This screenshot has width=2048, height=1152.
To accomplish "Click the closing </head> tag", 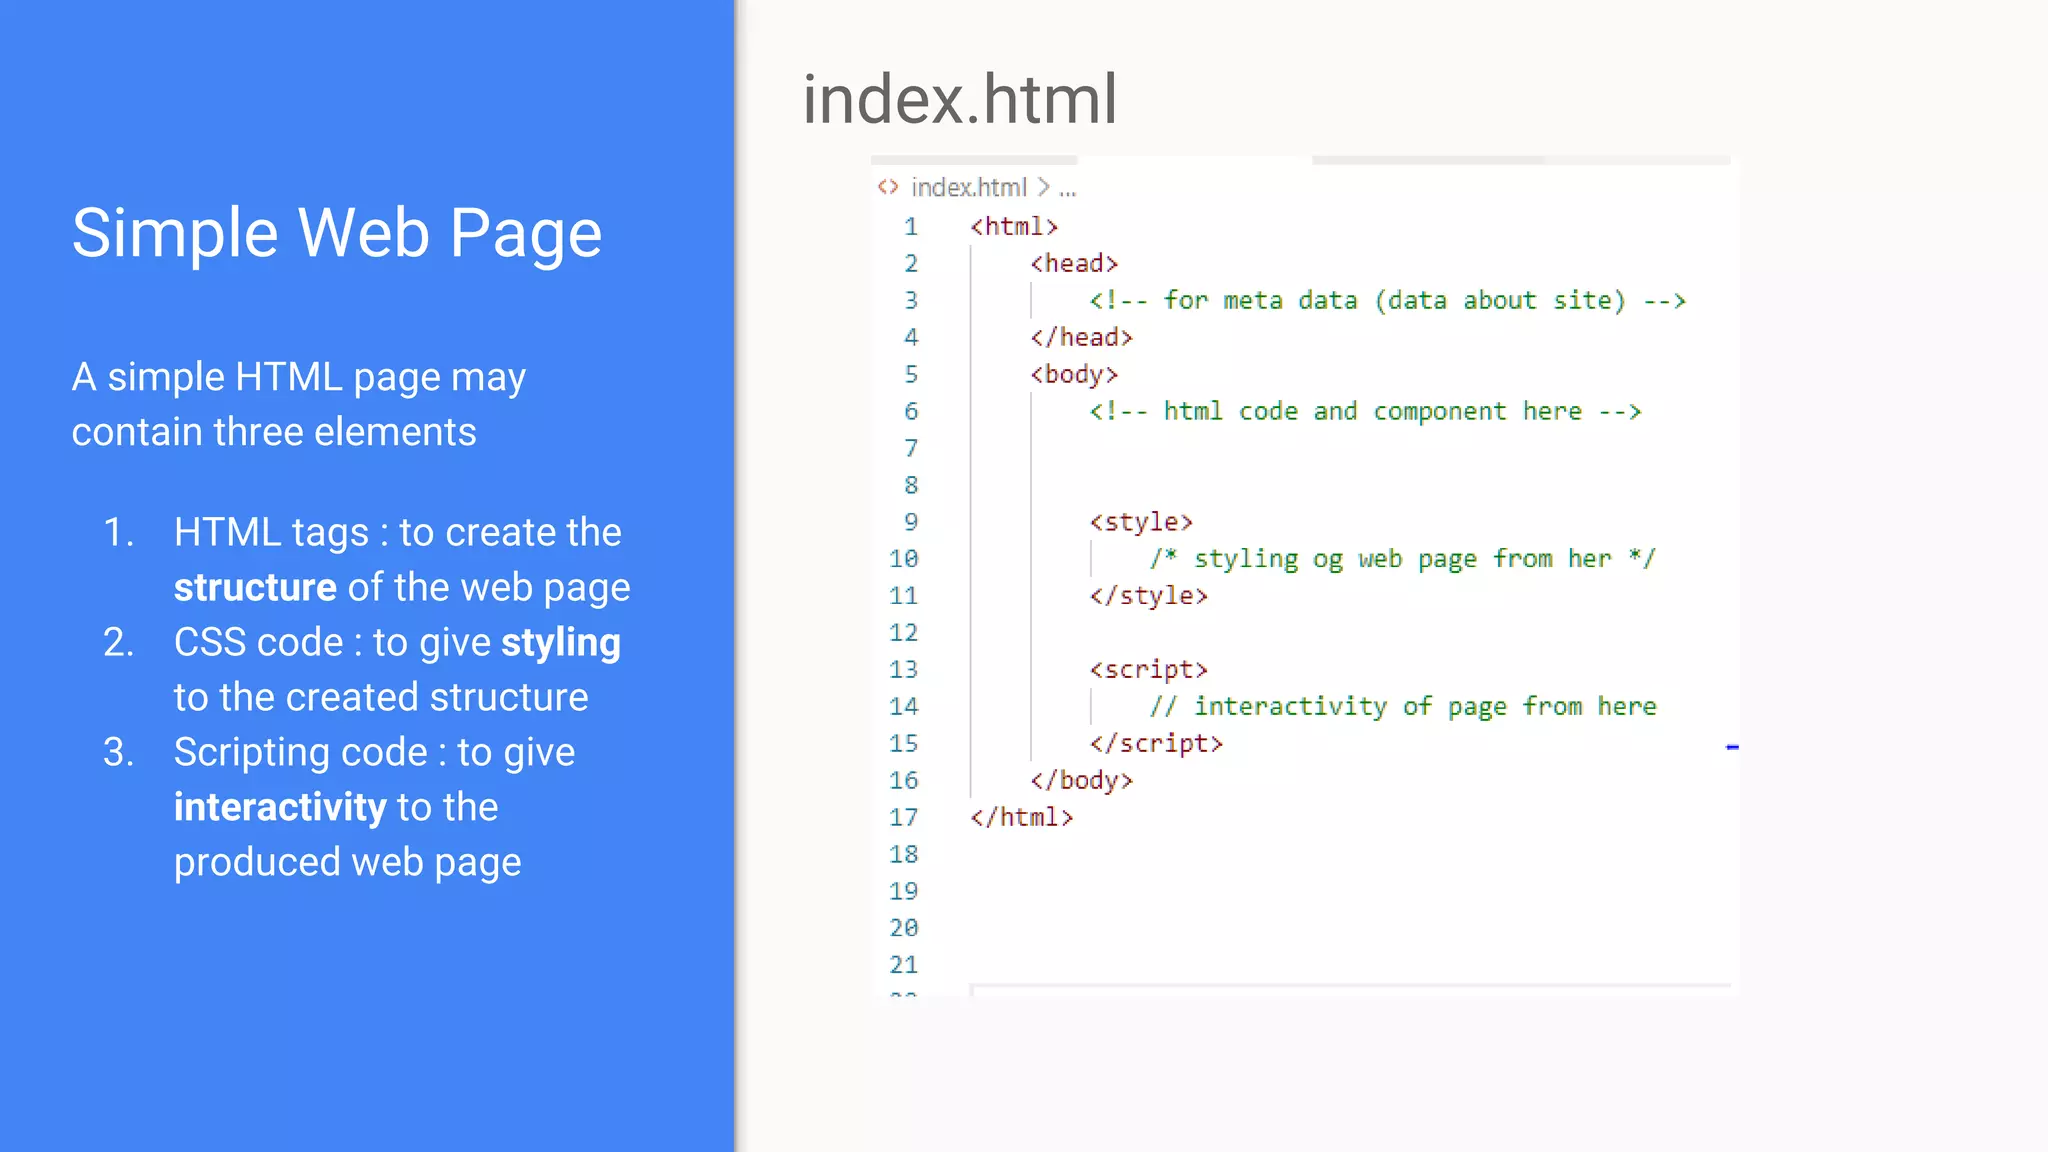I will [1081, 337].
